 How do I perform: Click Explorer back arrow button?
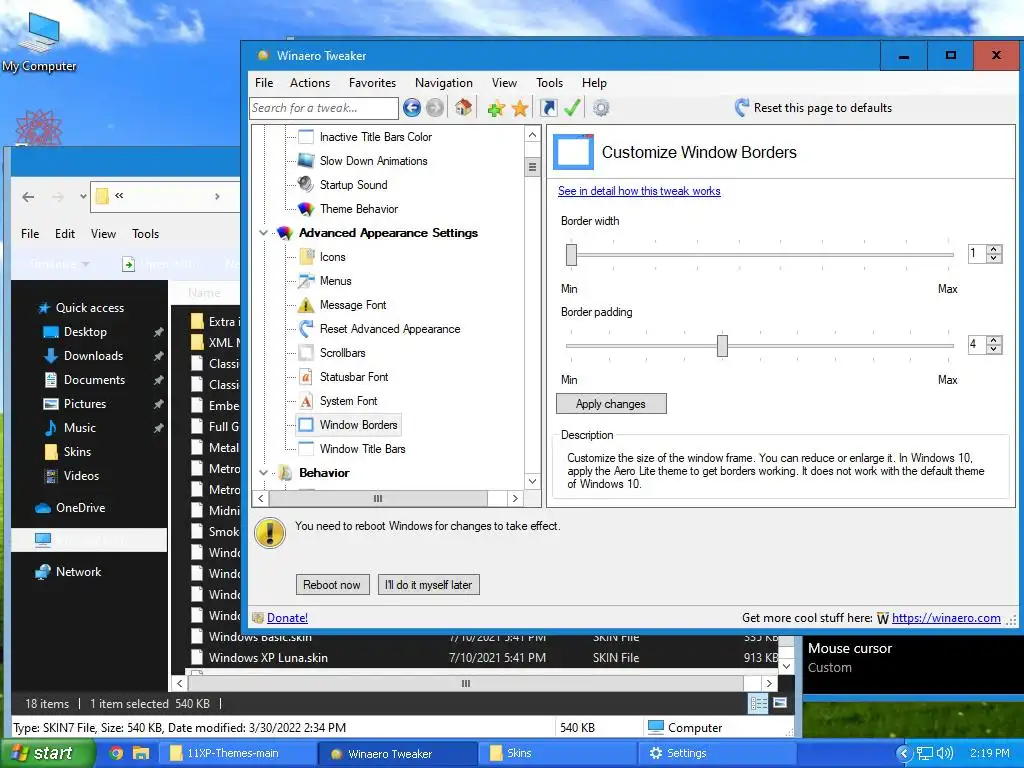(x=28, y=197)
